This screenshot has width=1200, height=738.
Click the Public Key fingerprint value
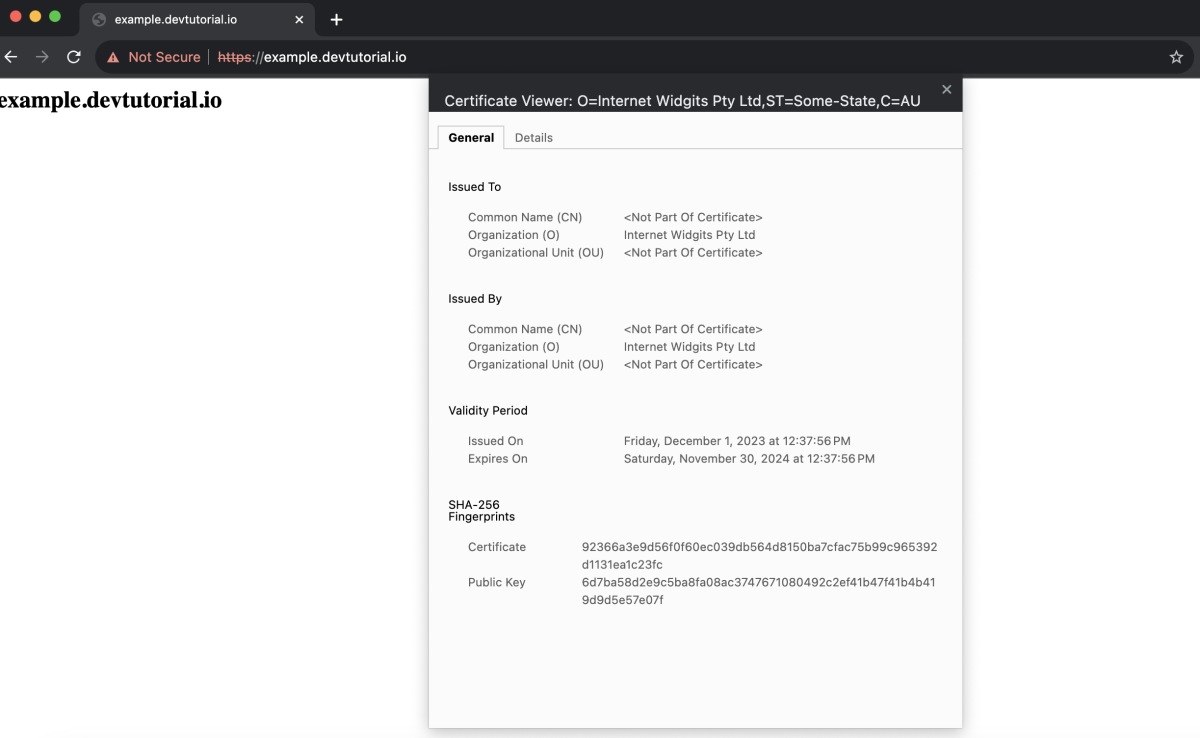[758, 591]
